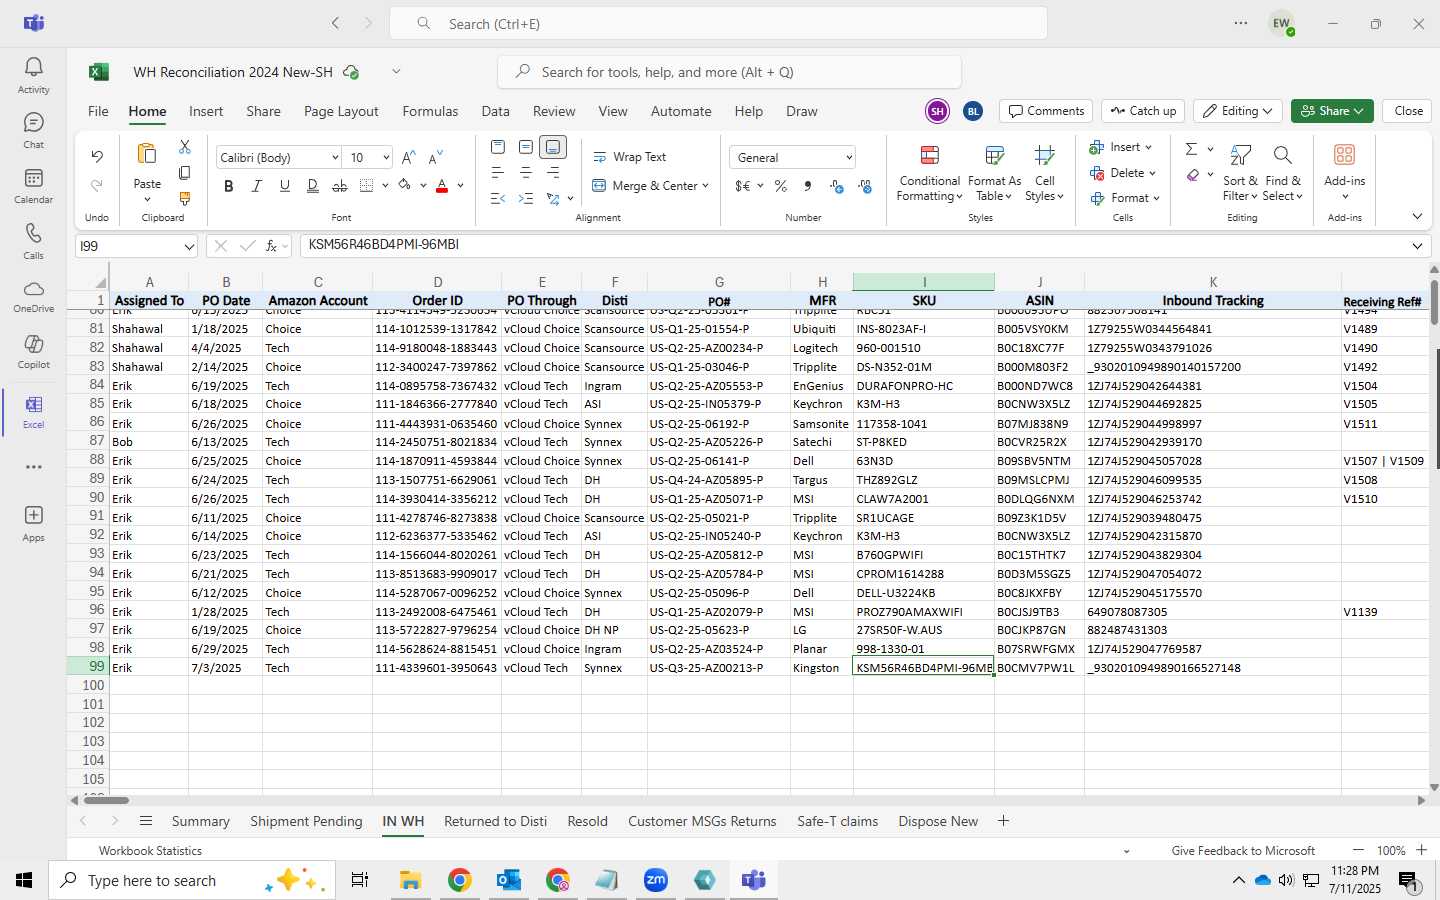Click the Teams search field
Screen dimensions: 1440x900
coord(718,23)
